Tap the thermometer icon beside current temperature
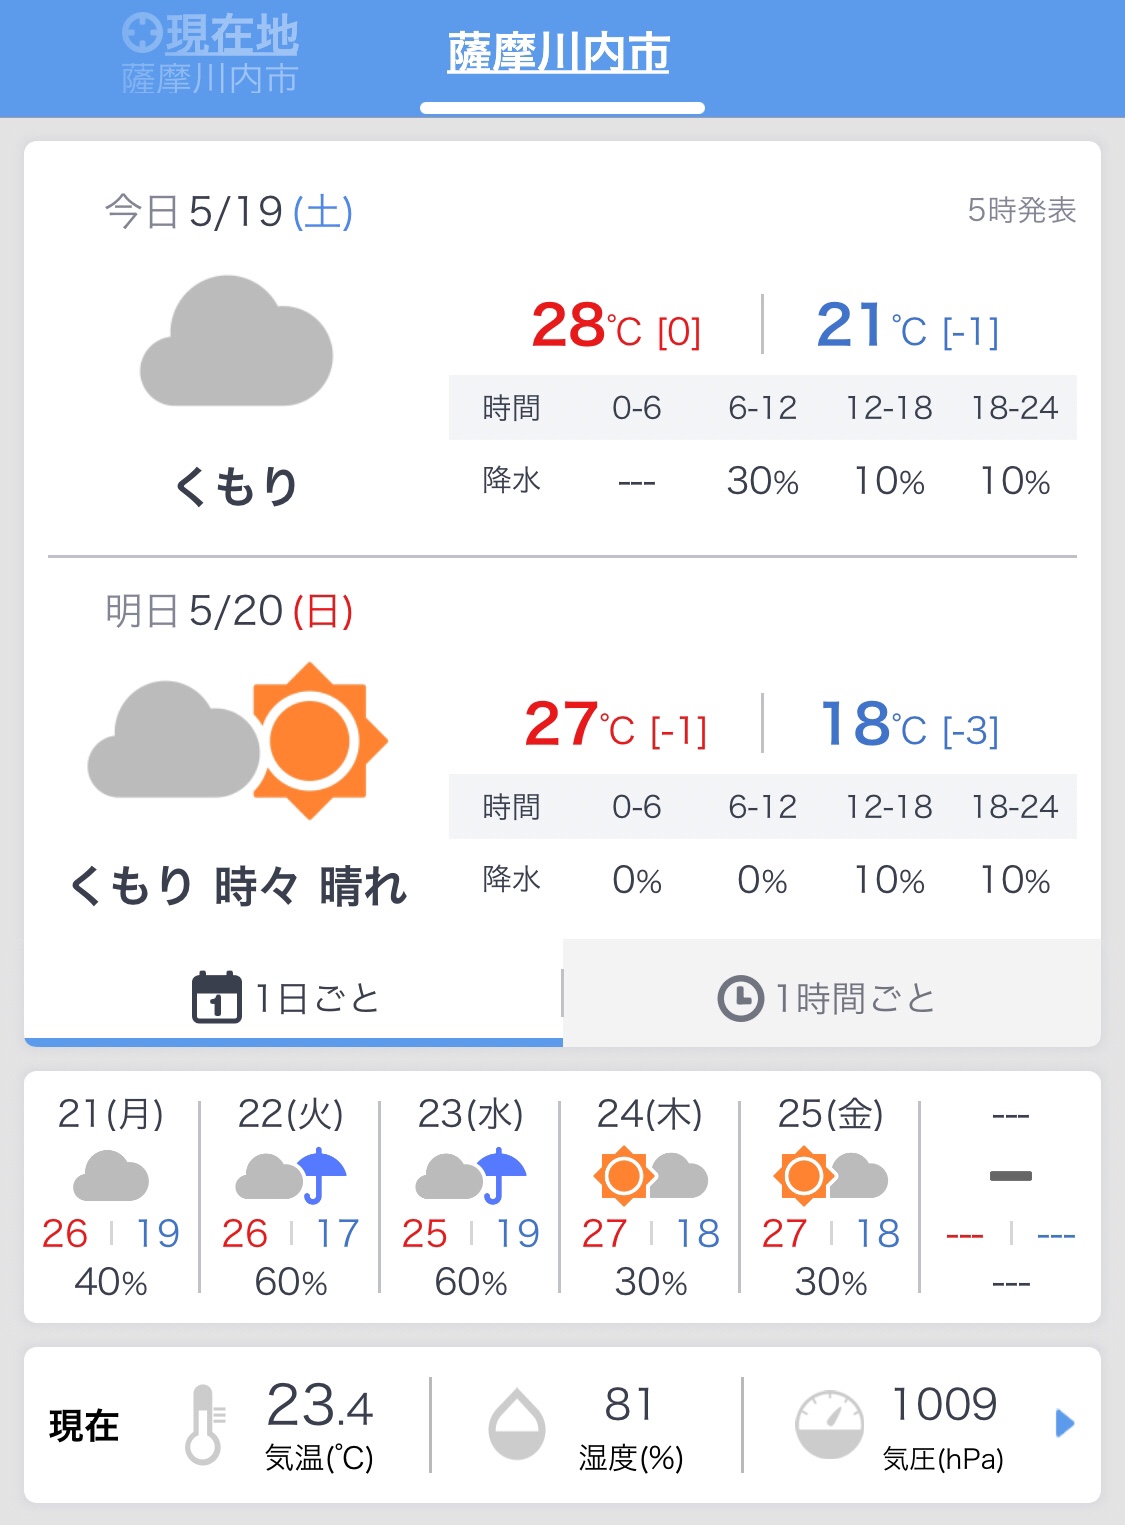This screenshot has height=1525, width=1125. coord(204,1424)
